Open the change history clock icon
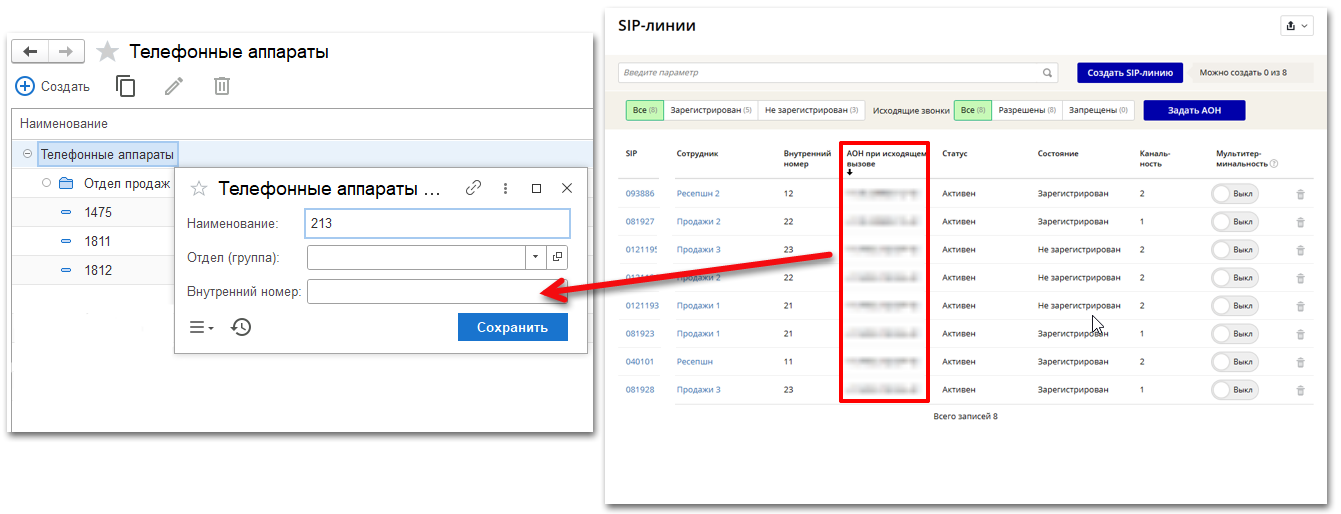1341x514 pixels. tap(241, 327)
